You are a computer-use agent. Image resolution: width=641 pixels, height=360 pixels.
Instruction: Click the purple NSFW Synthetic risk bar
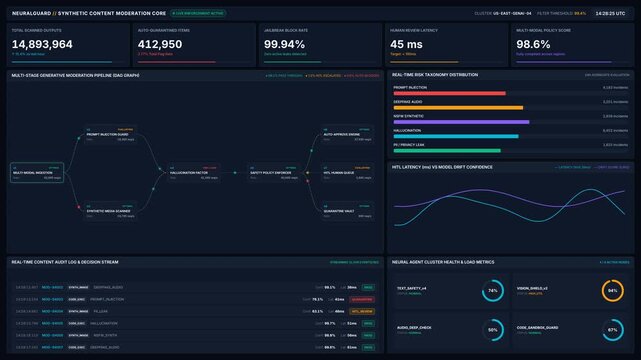coord(461,122)
